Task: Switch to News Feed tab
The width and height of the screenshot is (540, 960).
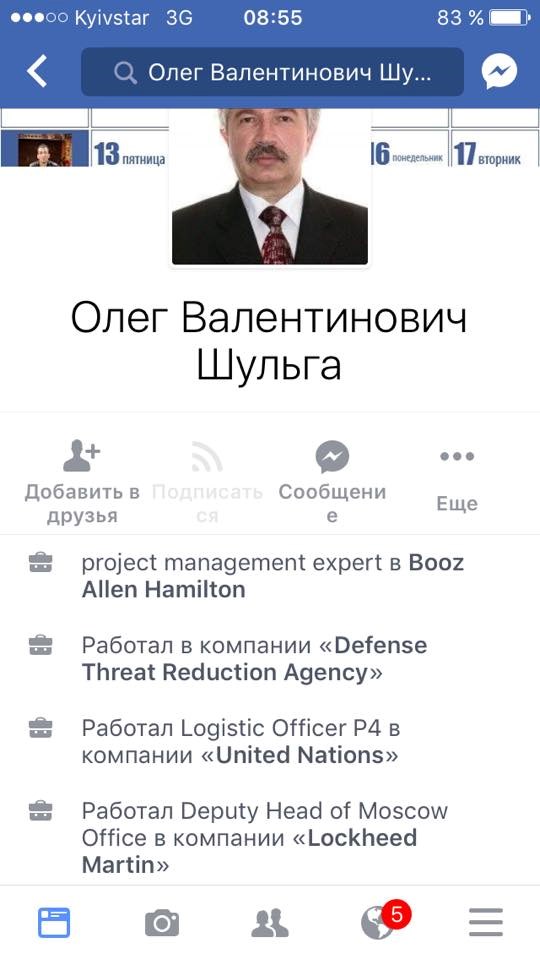Action: click(54, 923)
